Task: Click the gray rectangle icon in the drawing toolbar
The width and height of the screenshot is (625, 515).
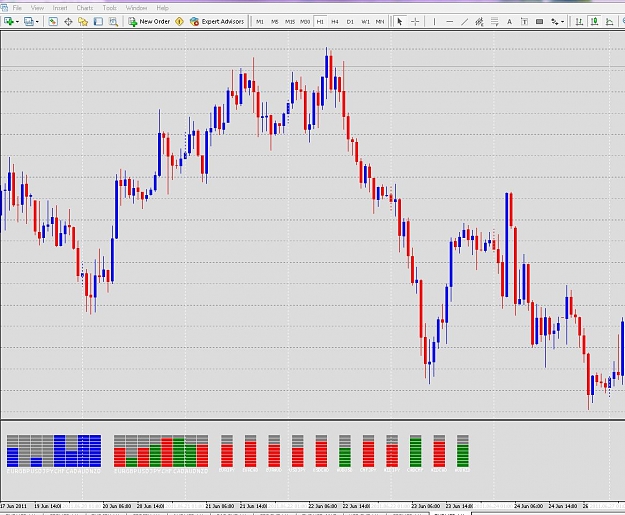Action: tap(539, 22)
